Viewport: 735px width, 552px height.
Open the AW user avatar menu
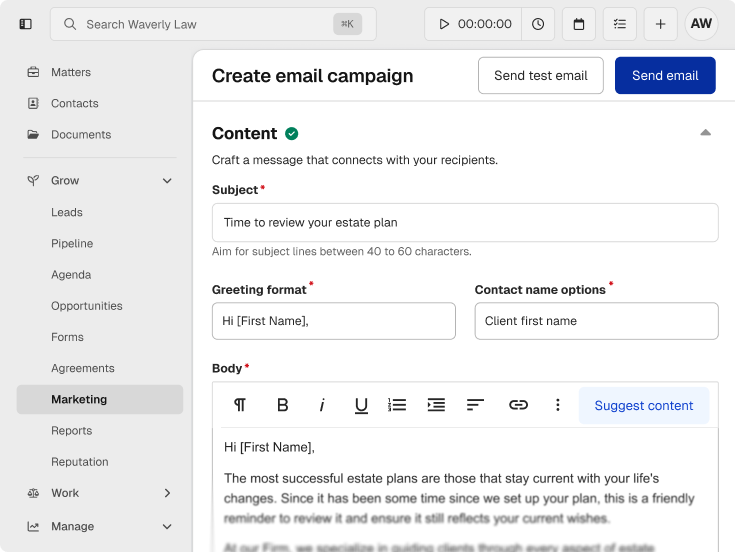click(701, 24)
